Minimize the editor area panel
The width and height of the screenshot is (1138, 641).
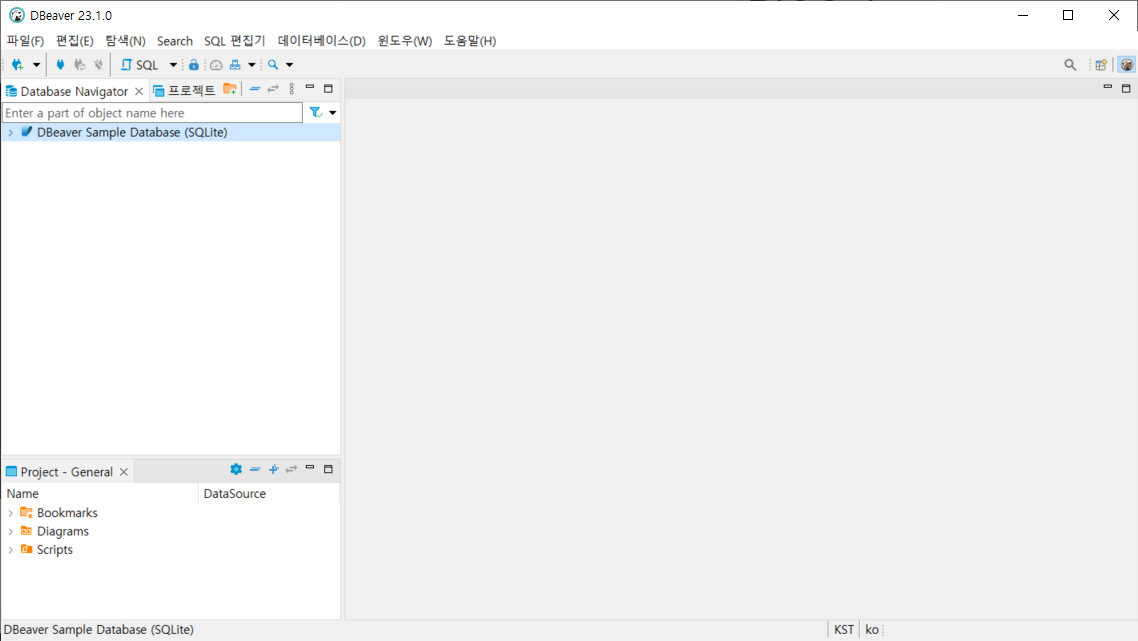(x=1108, y=88)
